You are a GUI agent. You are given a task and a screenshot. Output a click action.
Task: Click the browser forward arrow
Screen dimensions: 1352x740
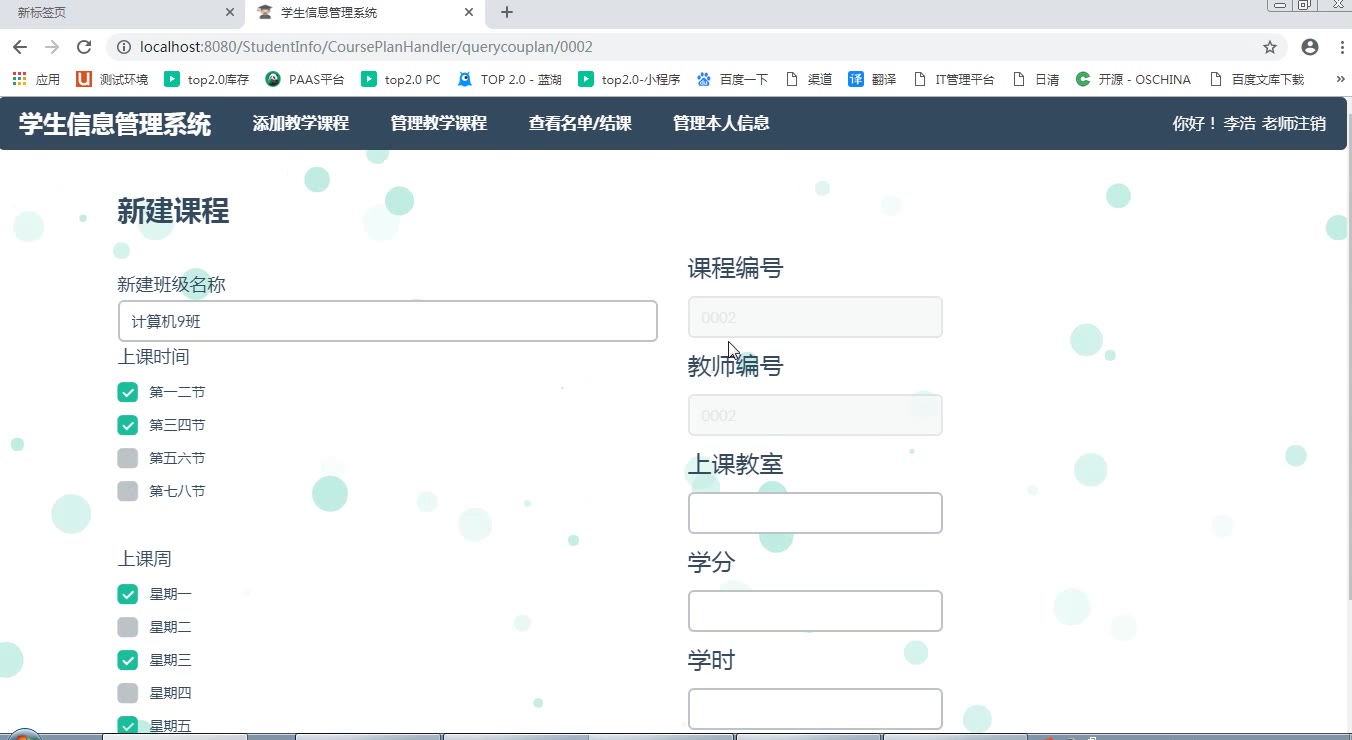click(52, 47)
